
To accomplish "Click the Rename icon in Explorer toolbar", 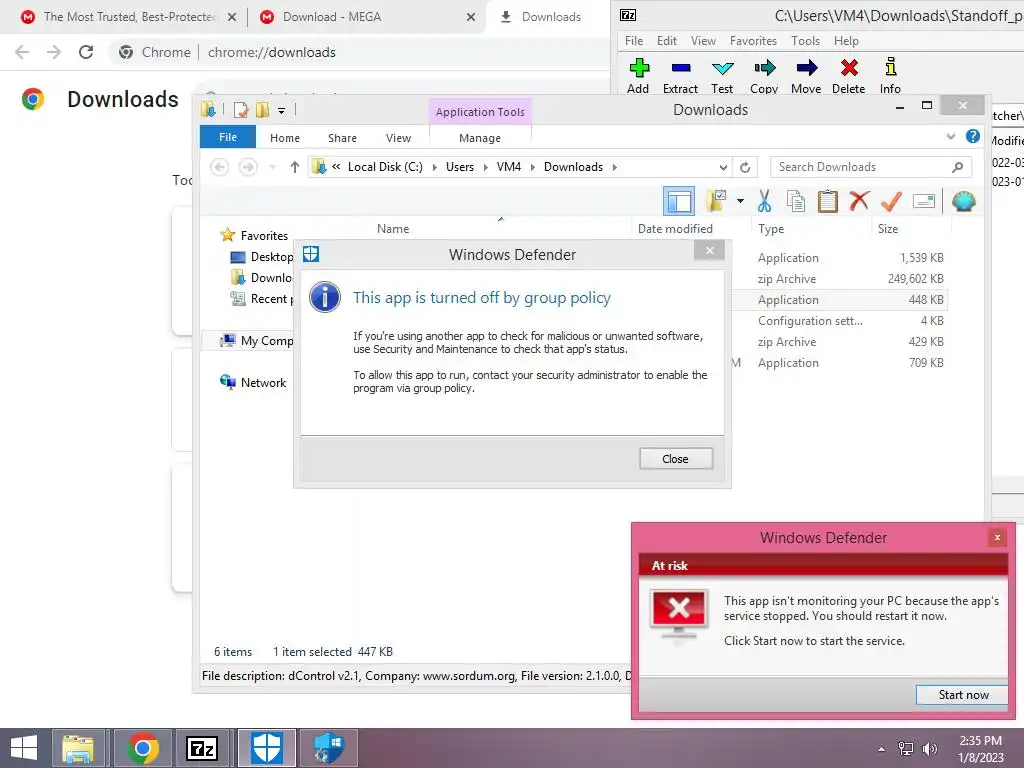I will click(923, 201).
